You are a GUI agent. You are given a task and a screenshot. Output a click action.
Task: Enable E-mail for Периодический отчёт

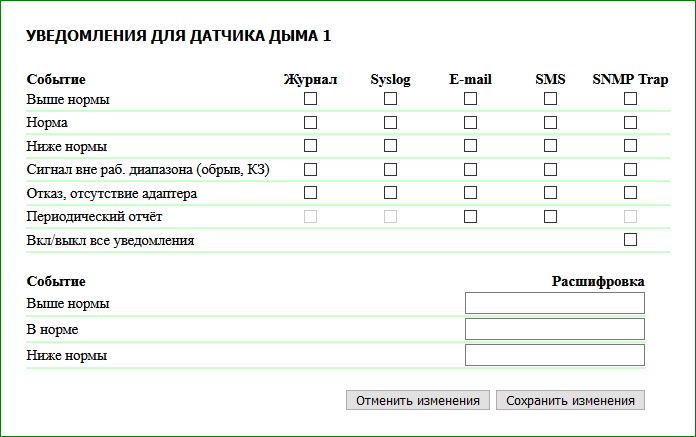pos(470,216)
